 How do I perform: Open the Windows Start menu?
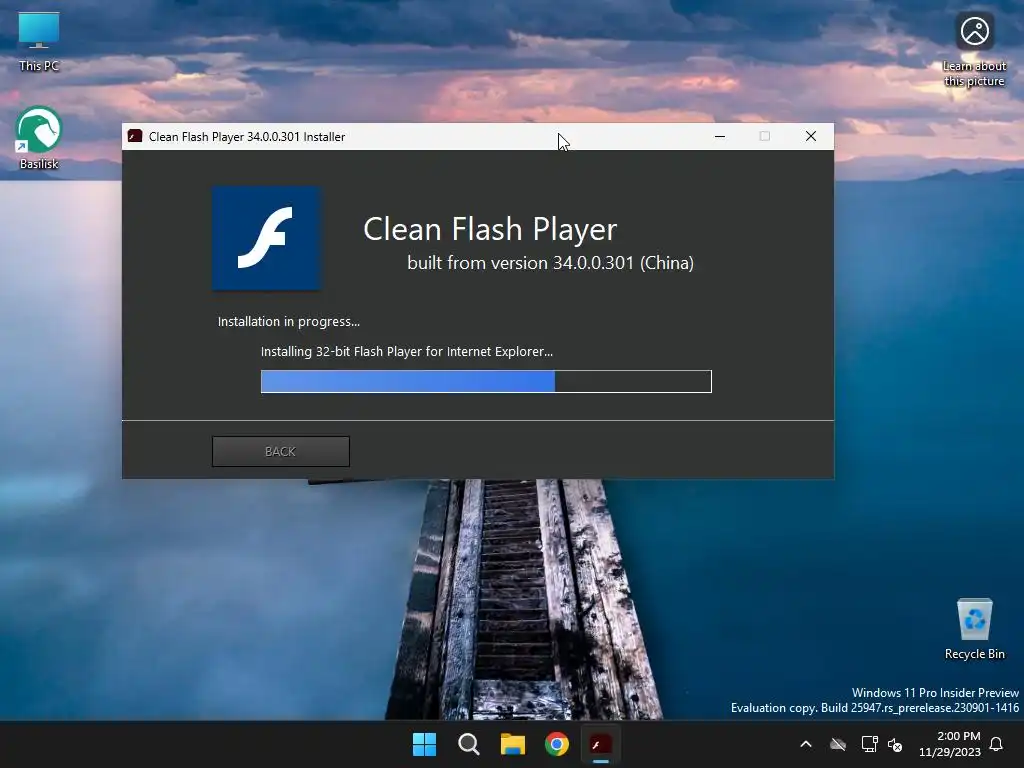424,744
